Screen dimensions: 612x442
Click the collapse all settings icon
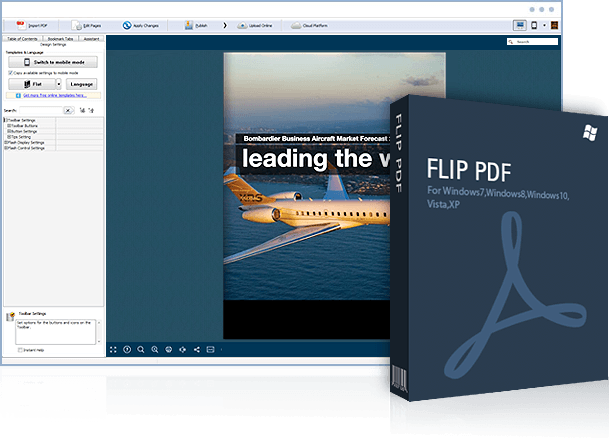[x=91, y=110]
